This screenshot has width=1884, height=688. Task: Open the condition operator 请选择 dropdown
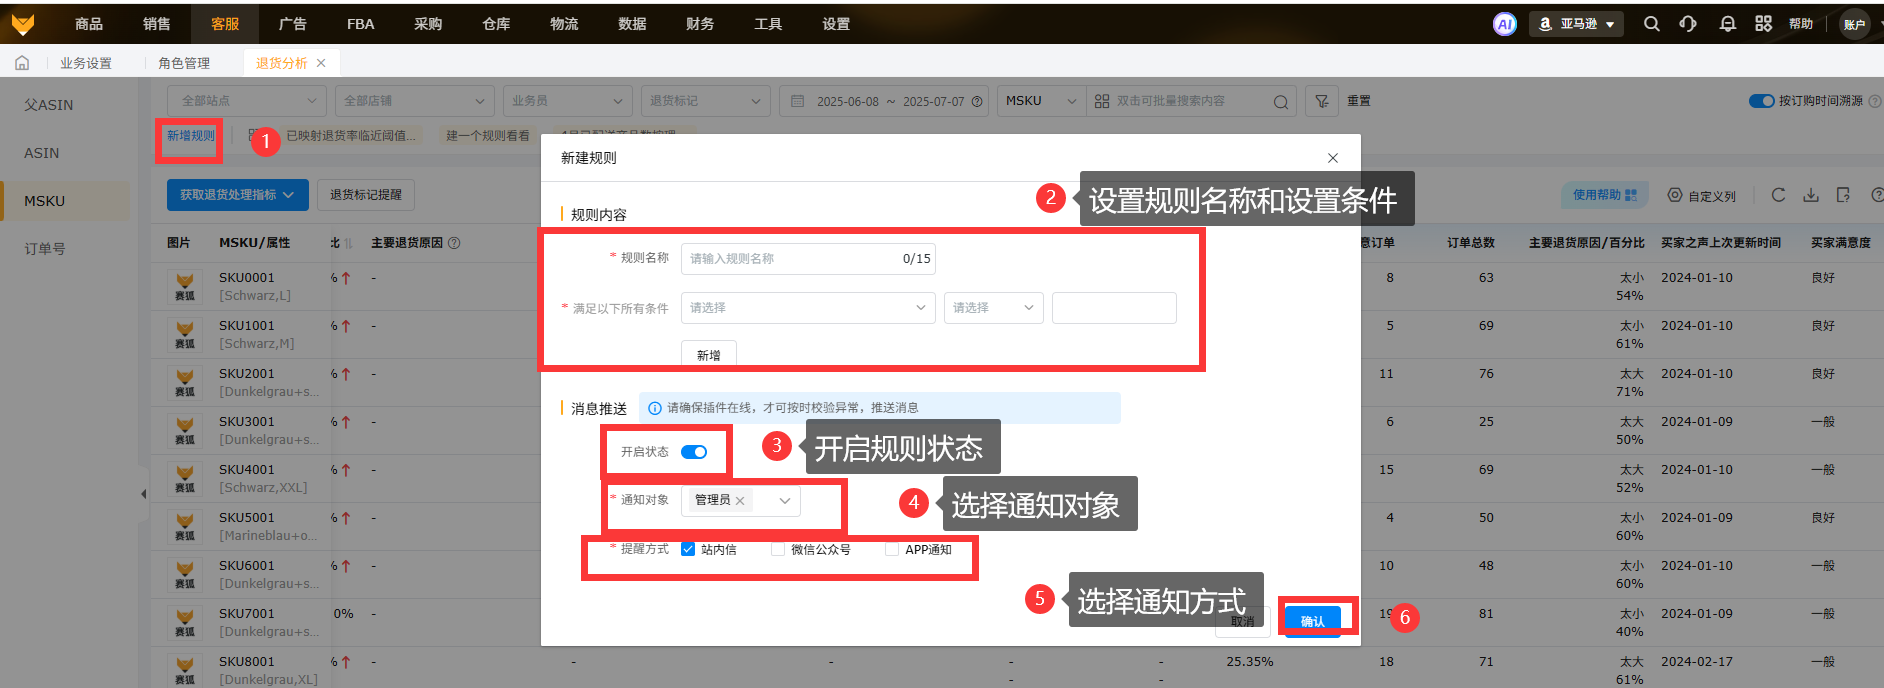click(x=994, y=308)
